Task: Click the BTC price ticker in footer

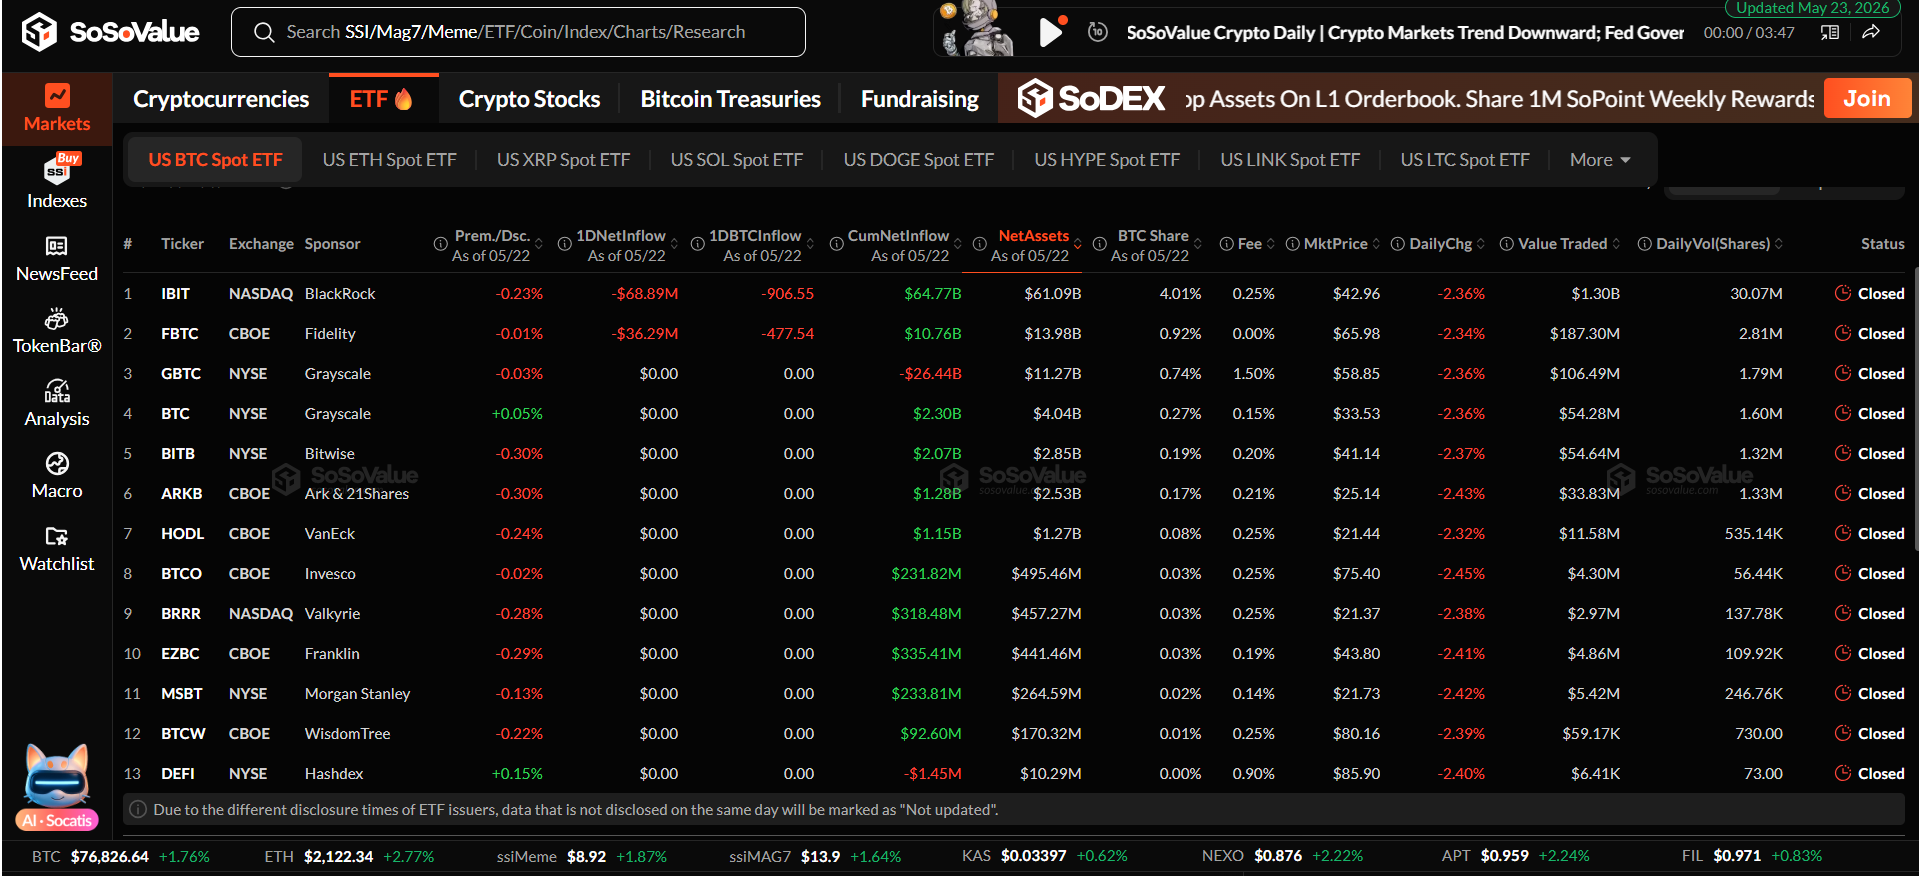Action: tap(120, 856)
